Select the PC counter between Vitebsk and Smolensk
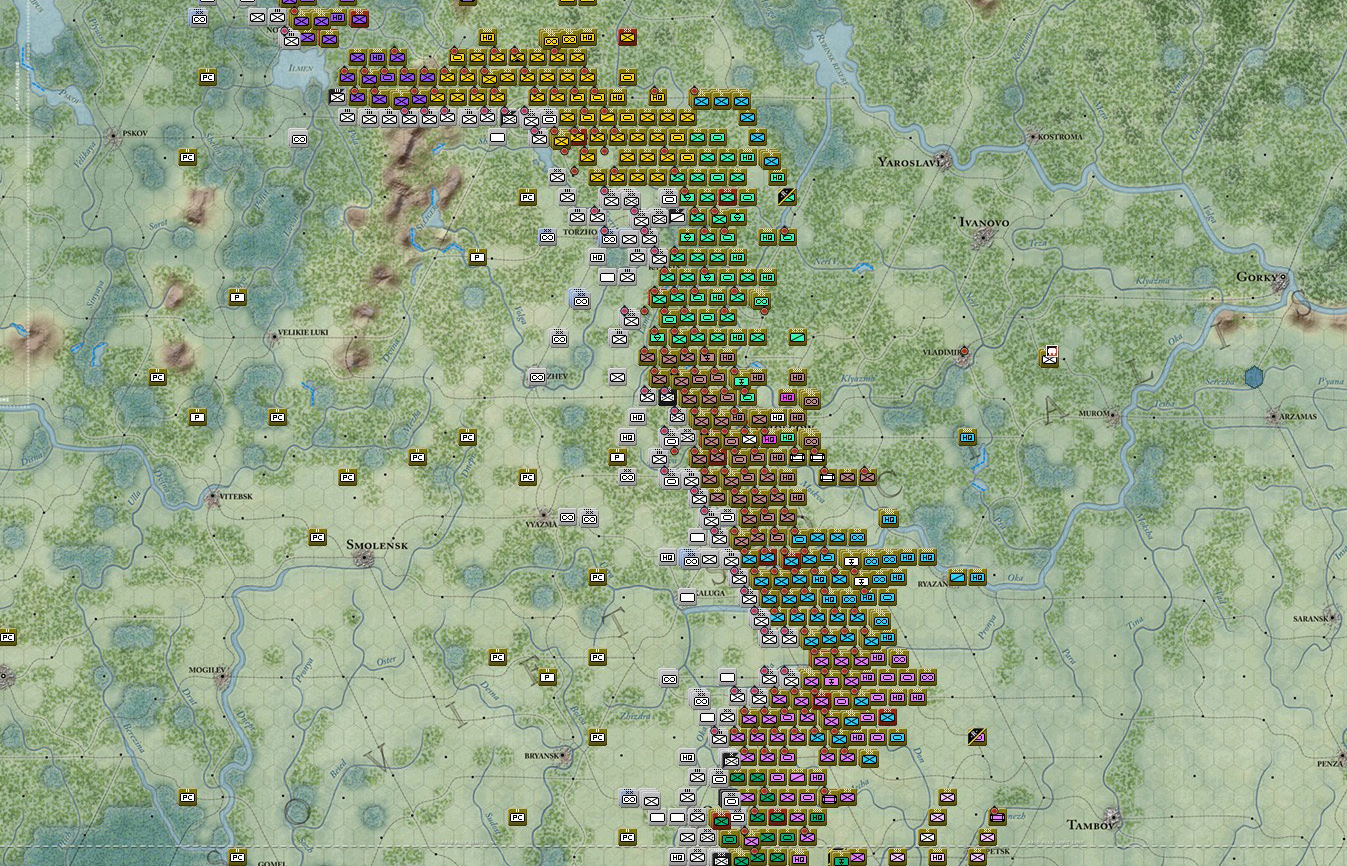Screen dimensions: 1347x866 pyautogui.click(x=317, y=537)
